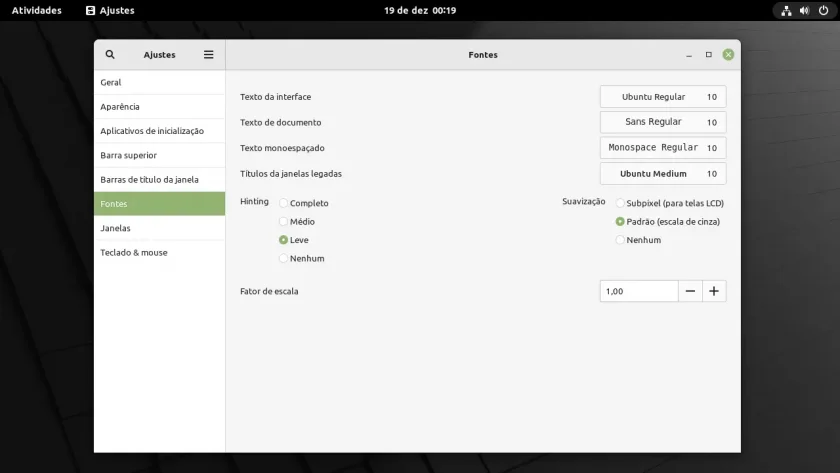The height and width of the screenshot is (473, 840).
Task: Click the Fator de escala label
Action: [x=269, y=291]
